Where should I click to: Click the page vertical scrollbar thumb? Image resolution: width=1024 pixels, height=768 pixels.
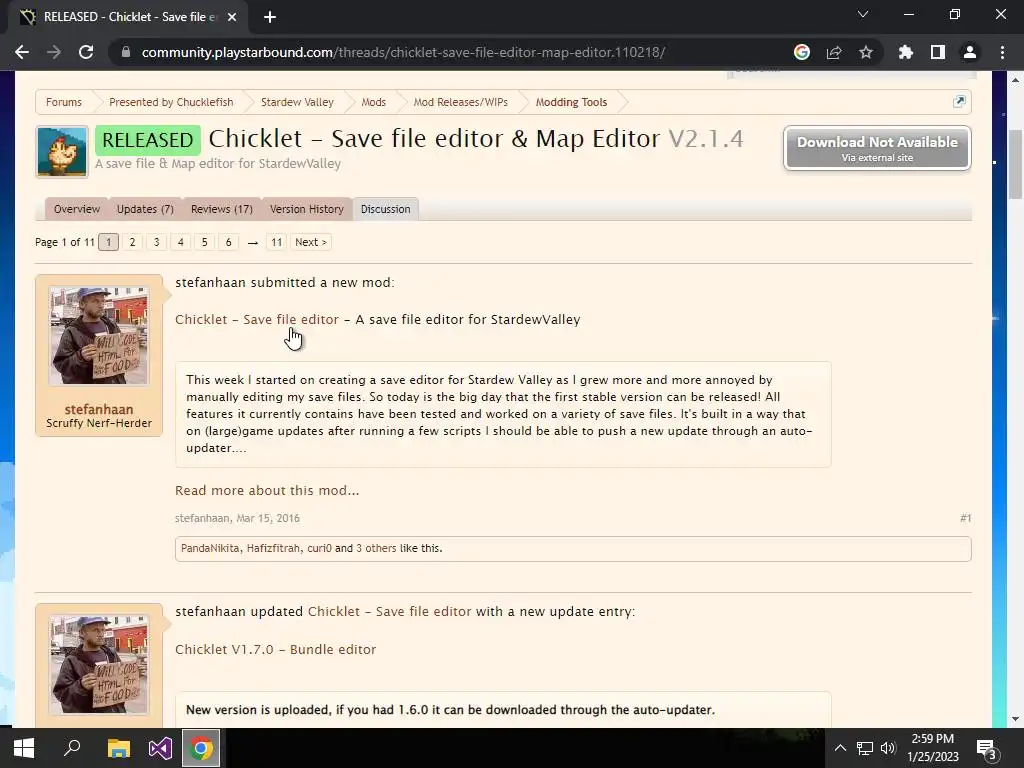(x=1015, y=165)
